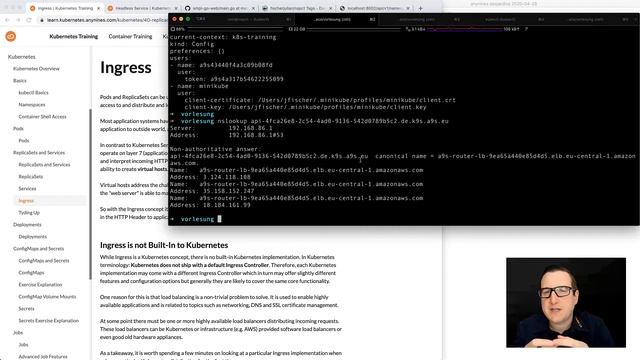Image resolution: width=640 pixels, height=360 pixels.
Task: Open Advanced Job Features sidebar link
Action: coord(43,356)
